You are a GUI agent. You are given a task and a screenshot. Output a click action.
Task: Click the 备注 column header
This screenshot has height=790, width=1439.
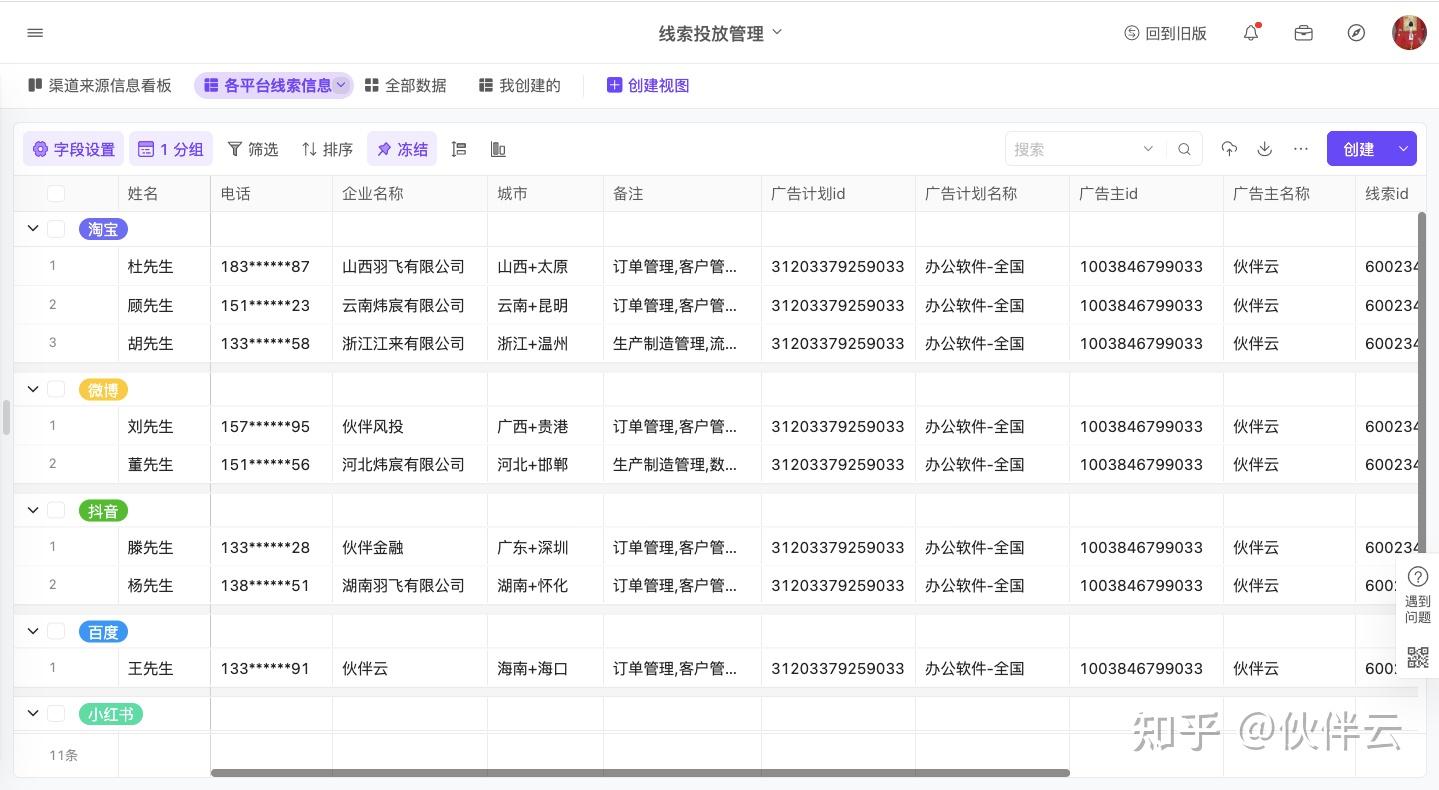coord(682,194)
